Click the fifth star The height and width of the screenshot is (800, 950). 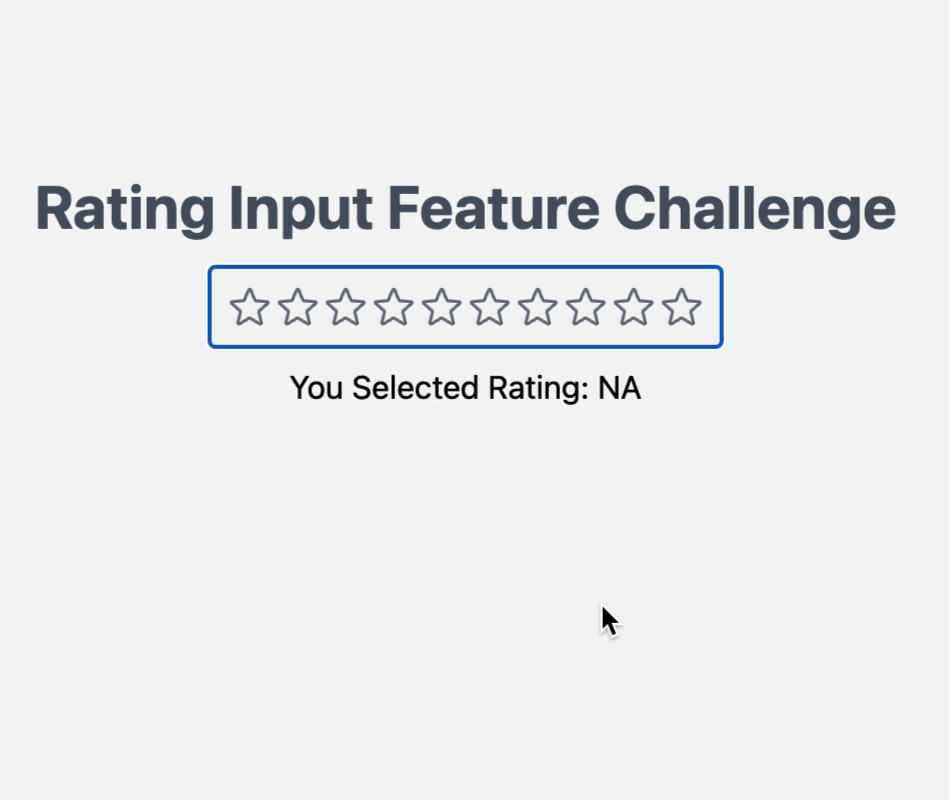tap(442, 308)
